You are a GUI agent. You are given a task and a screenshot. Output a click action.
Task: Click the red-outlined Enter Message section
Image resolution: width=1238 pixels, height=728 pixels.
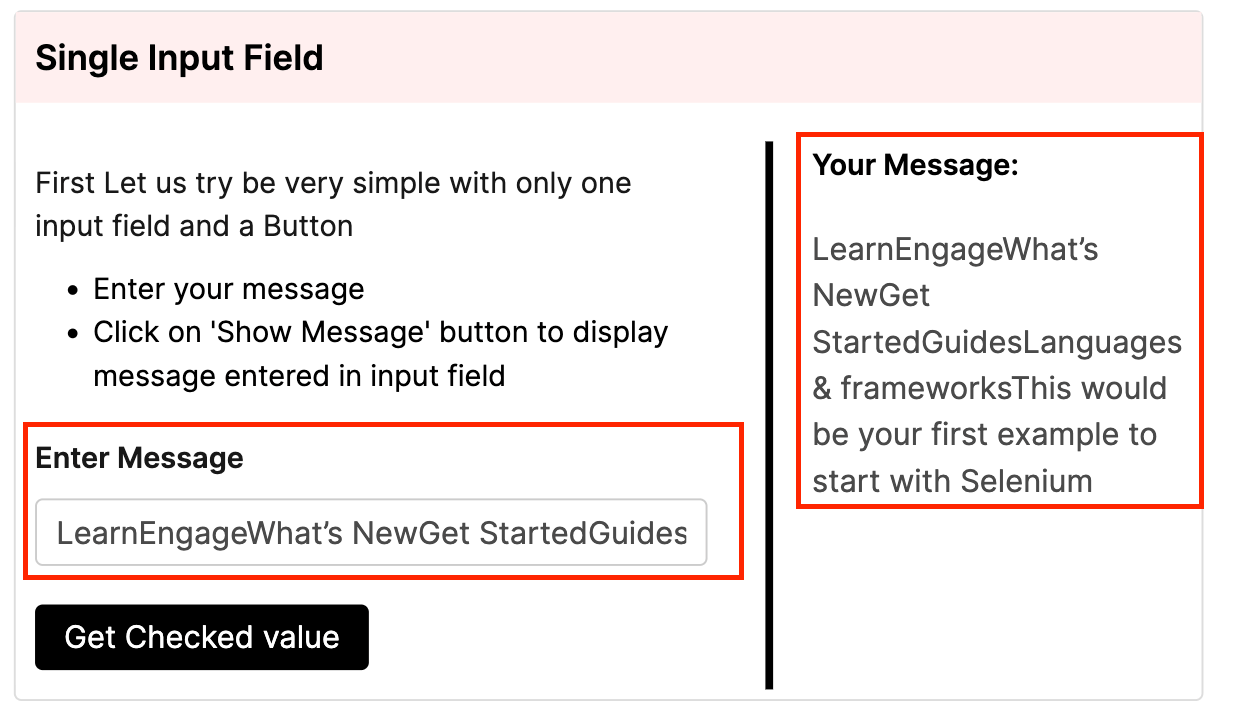coord(388,500)
